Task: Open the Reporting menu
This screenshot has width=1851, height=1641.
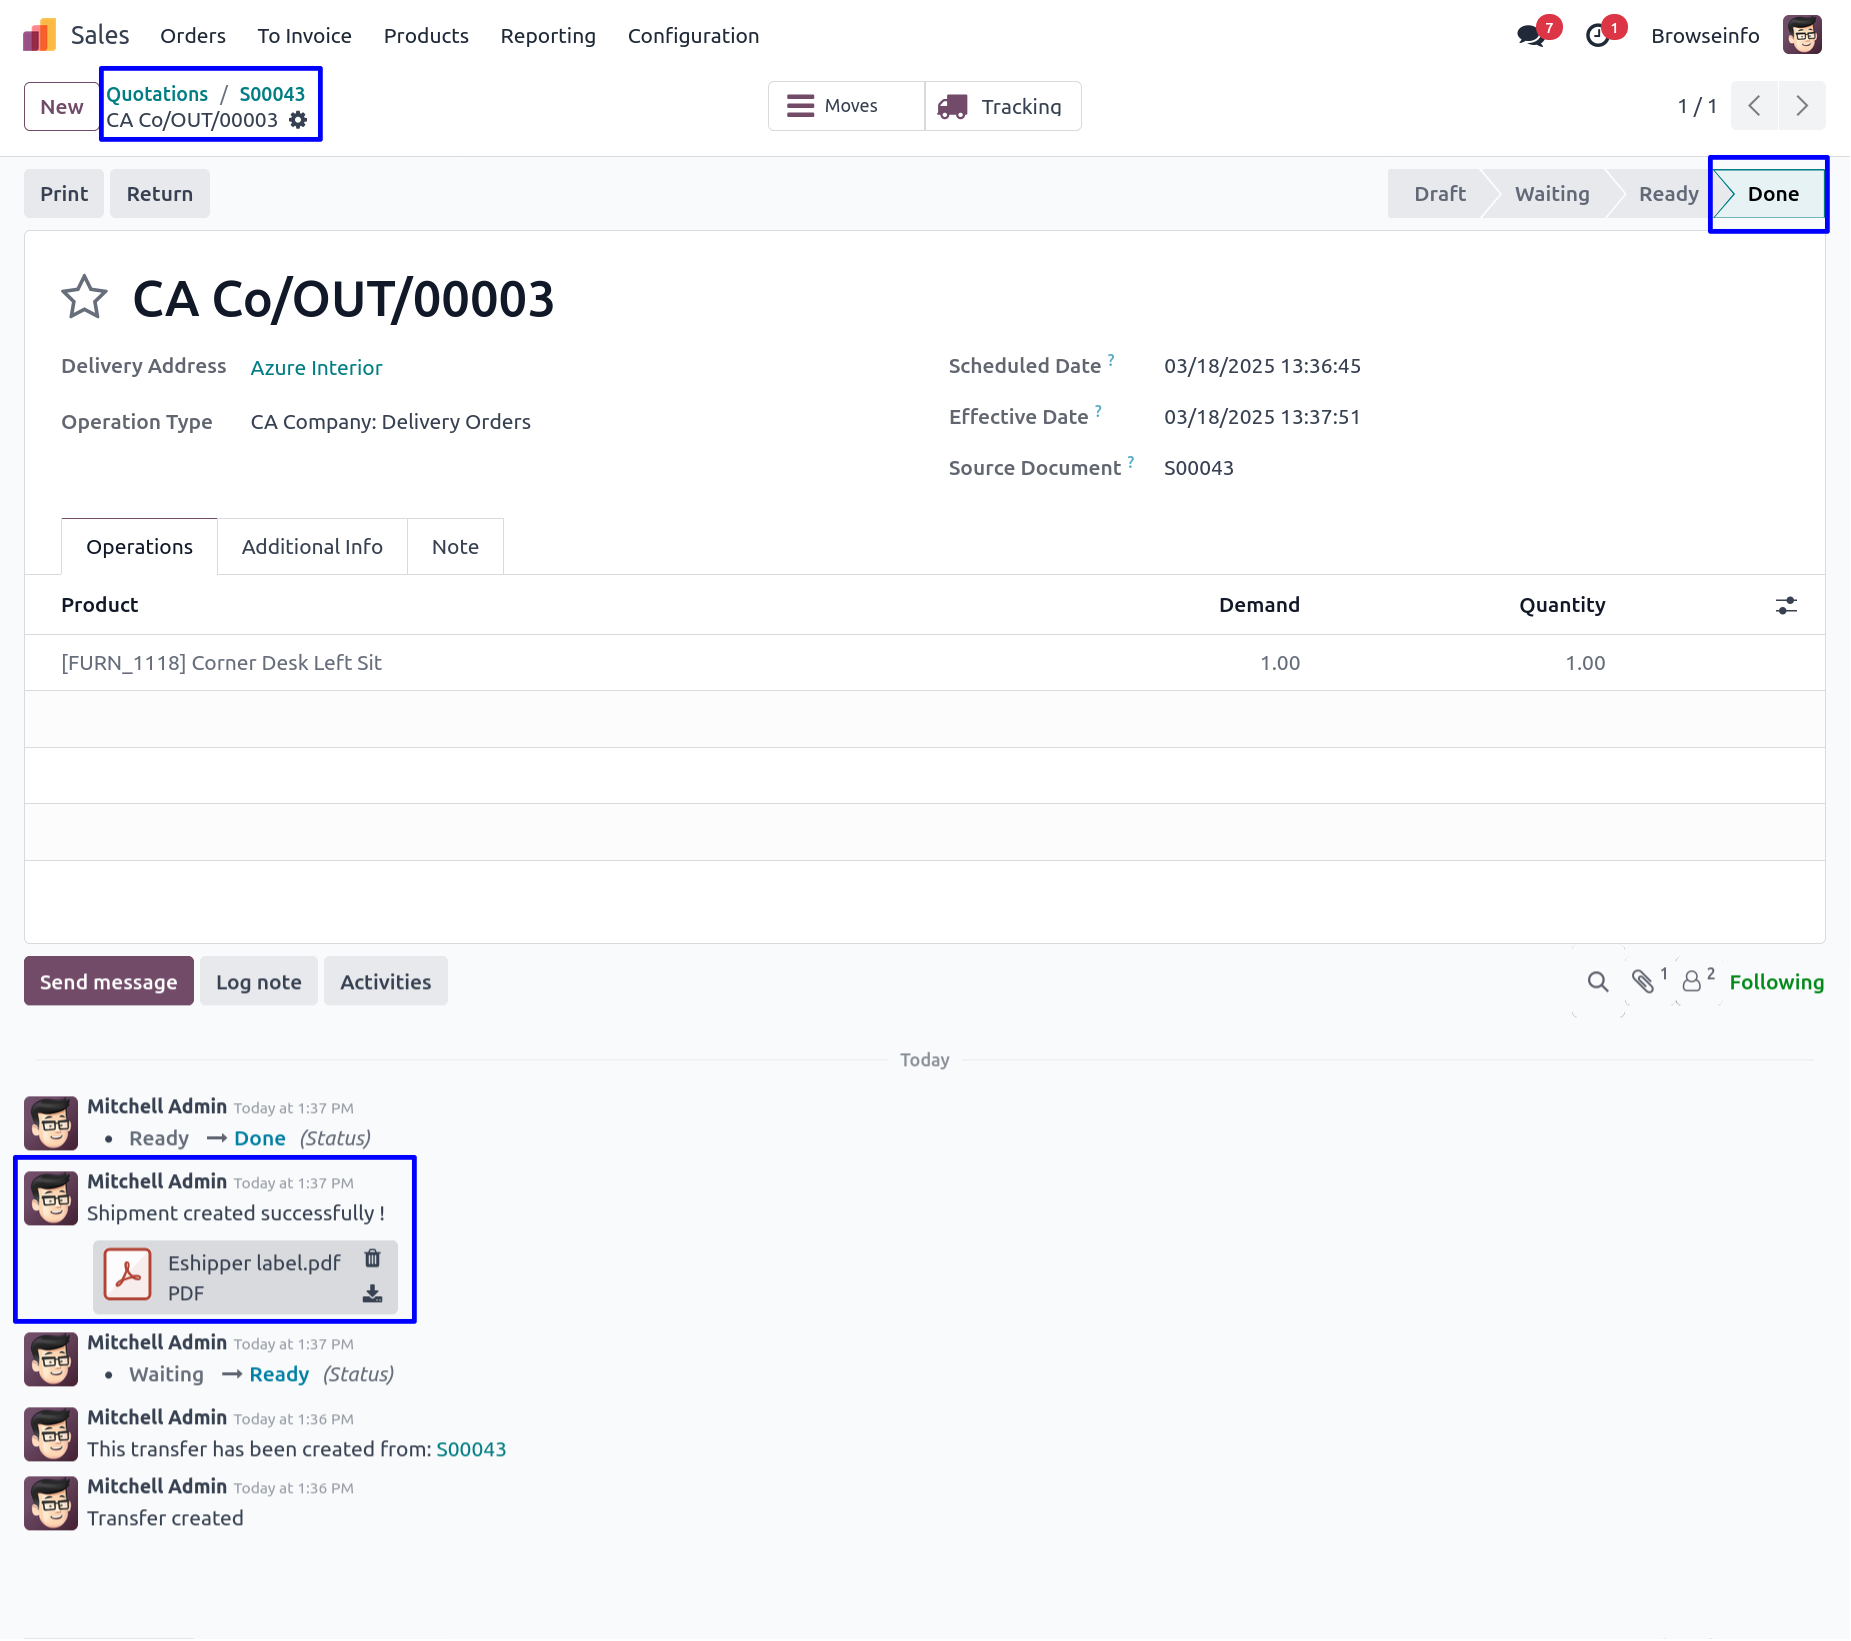Action: 548,36
